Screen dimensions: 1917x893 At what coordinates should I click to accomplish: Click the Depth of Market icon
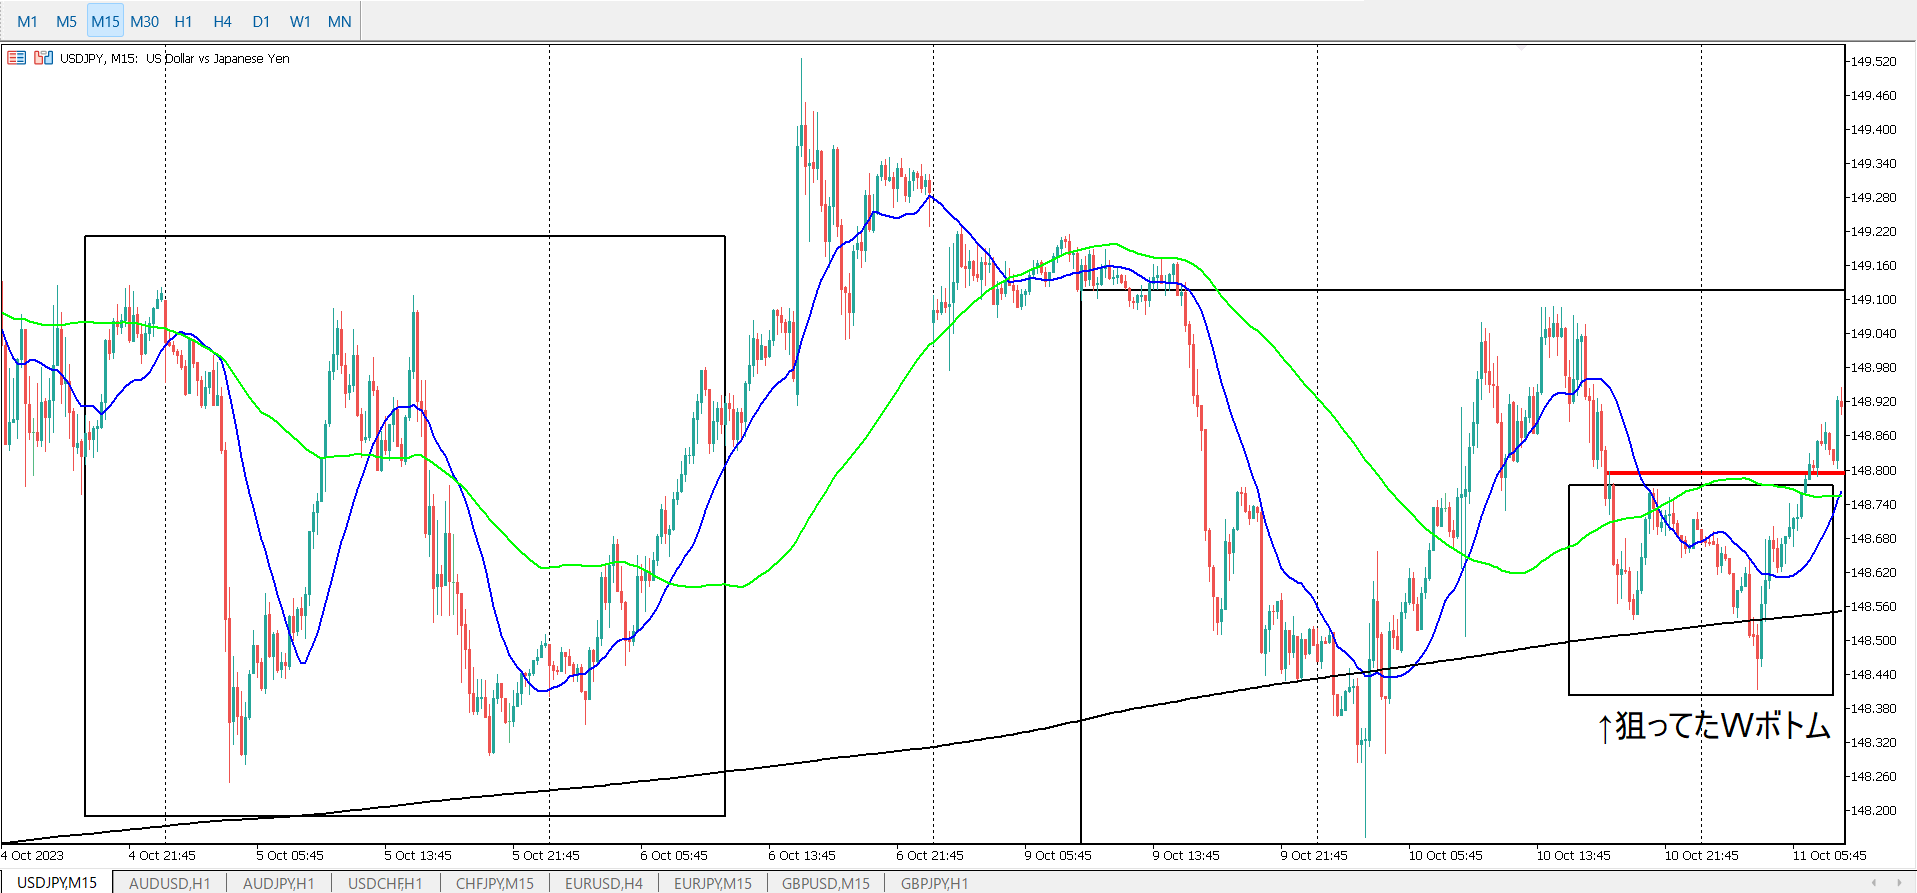click(x=43, y=58)
